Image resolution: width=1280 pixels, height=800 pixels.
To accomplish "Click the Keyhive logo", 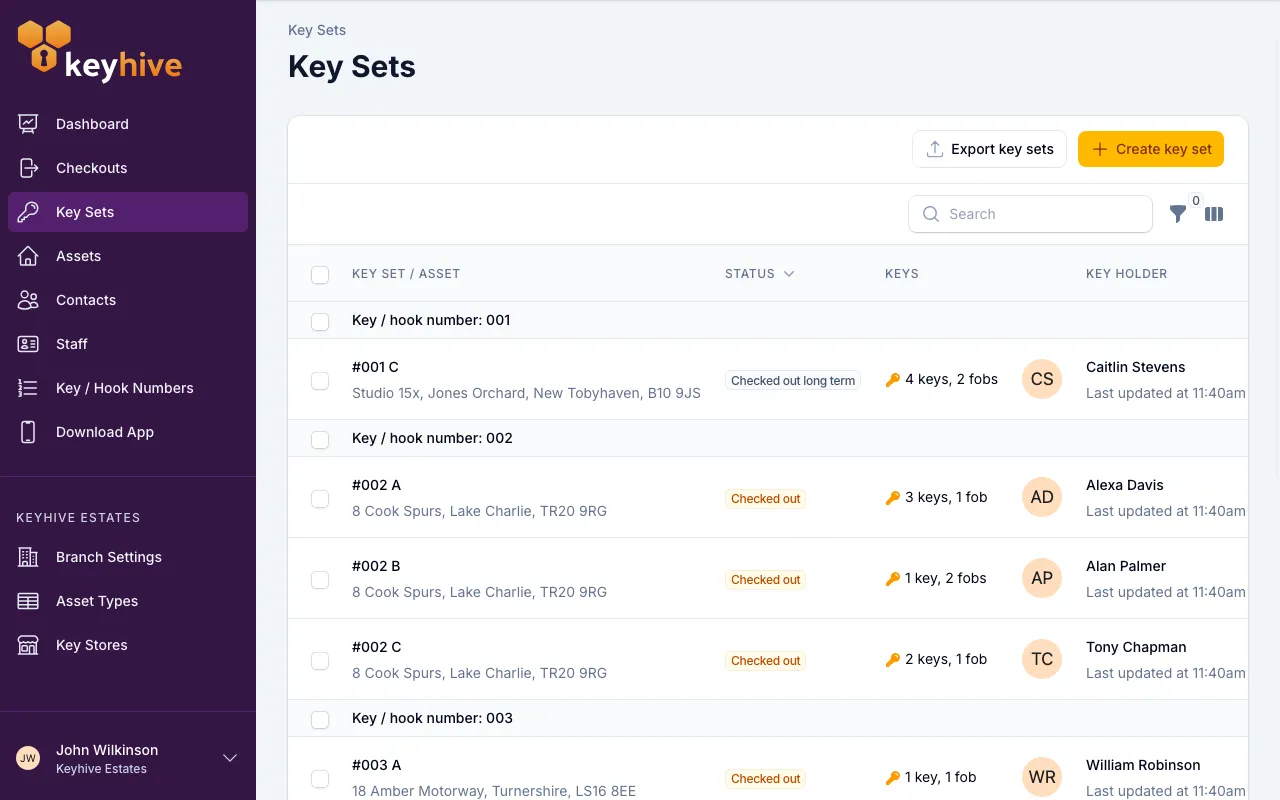I will pyautogui.click(x=100, y=51).
